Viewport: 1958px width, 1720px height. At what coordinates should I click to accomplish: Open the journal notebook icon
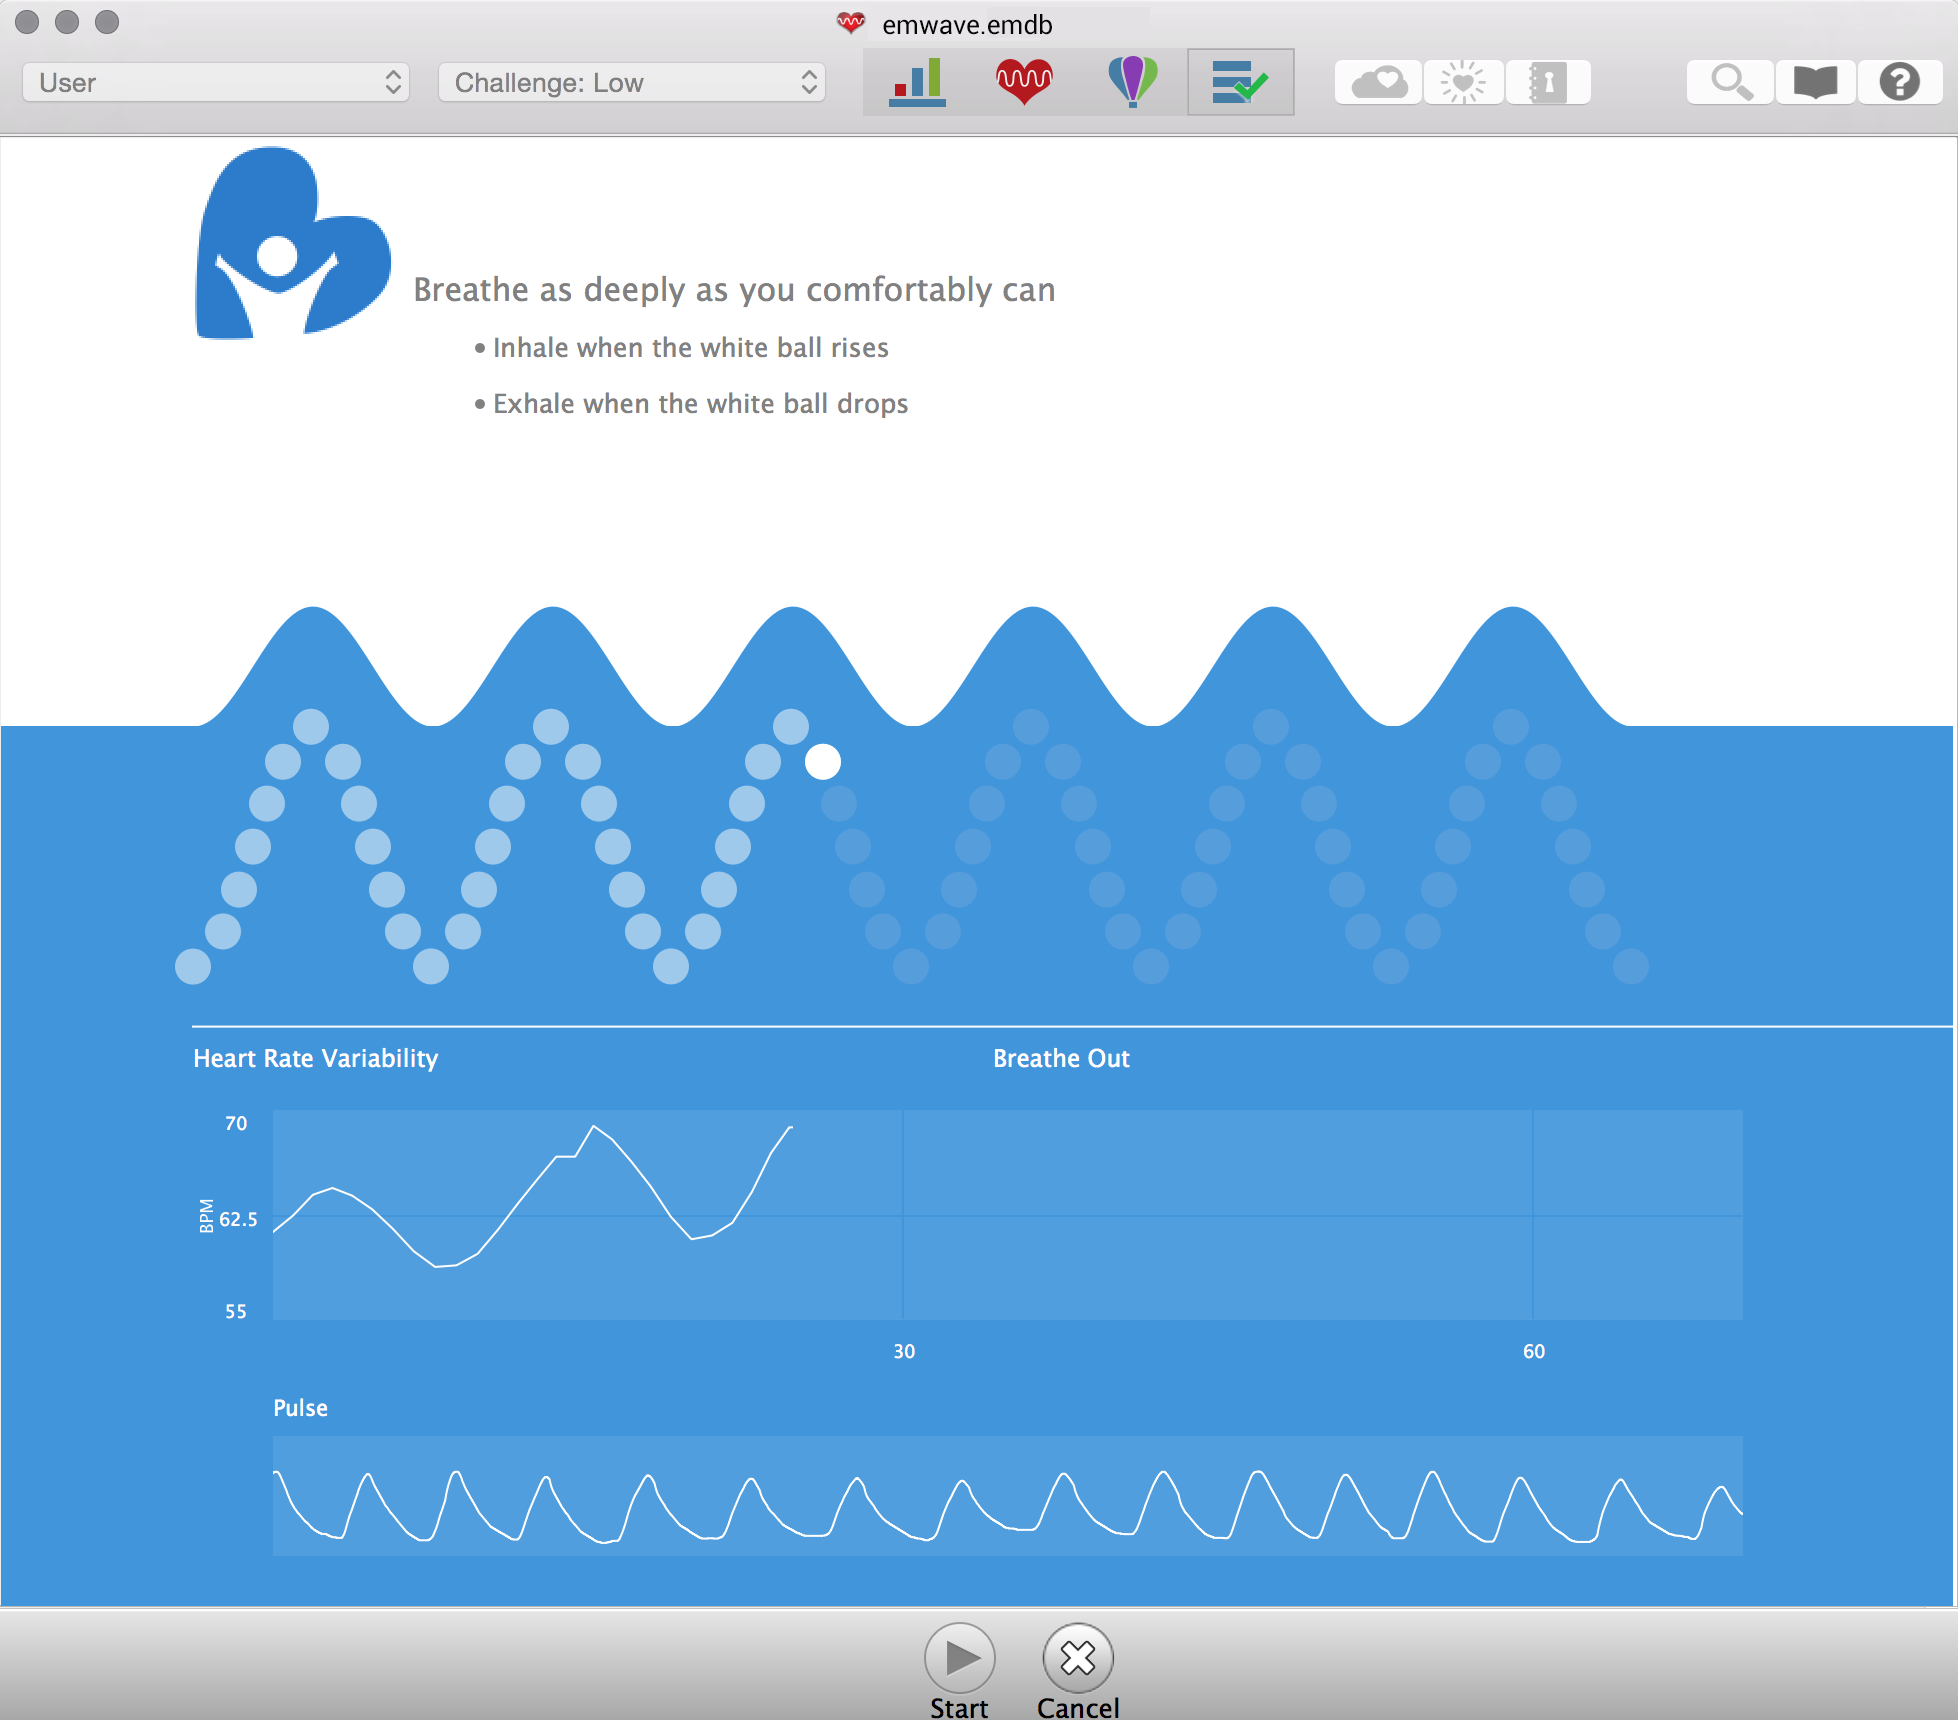tap(1548, 82)
